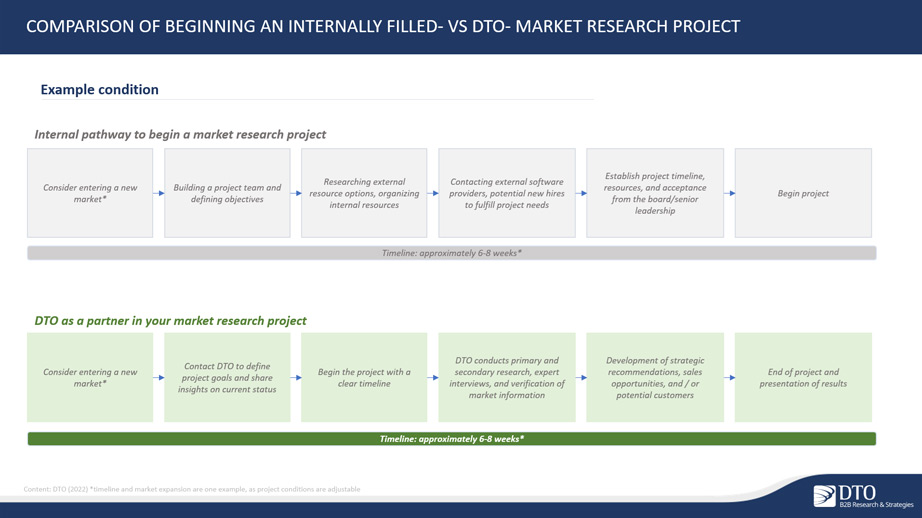922x518 pixels.
Task: Click 'DTO conducts primary and secondary research' box
Action: (x=507, y=377)
